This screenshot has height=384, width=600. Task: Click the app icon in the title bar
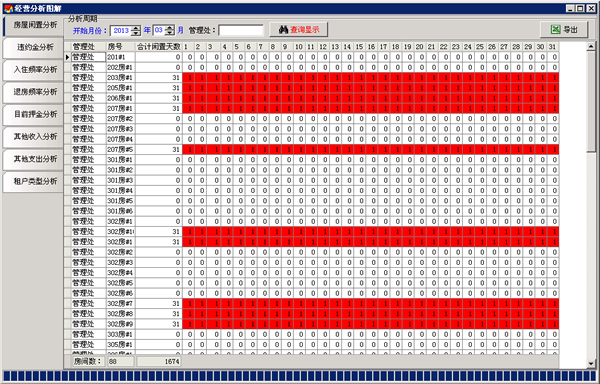click(8, 8)
